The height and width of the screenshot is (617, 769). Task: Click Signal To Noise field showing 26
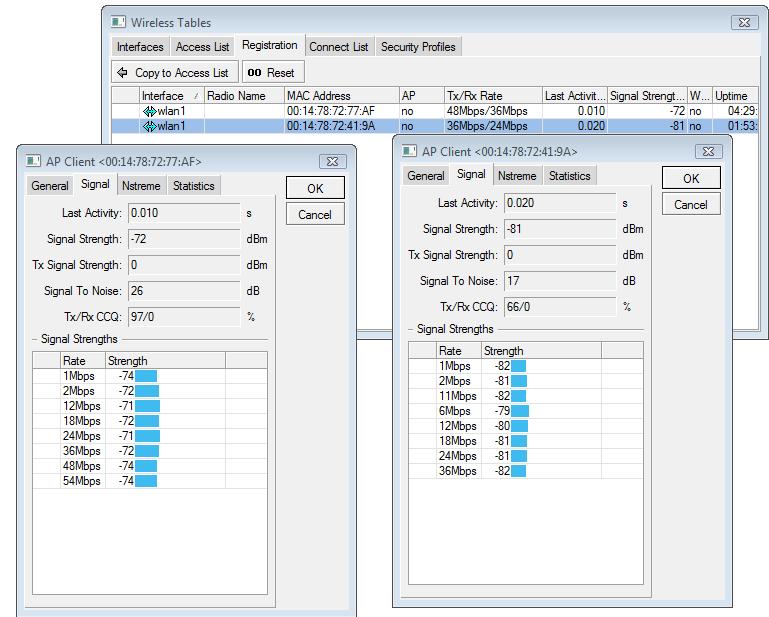tap(184, 291)
